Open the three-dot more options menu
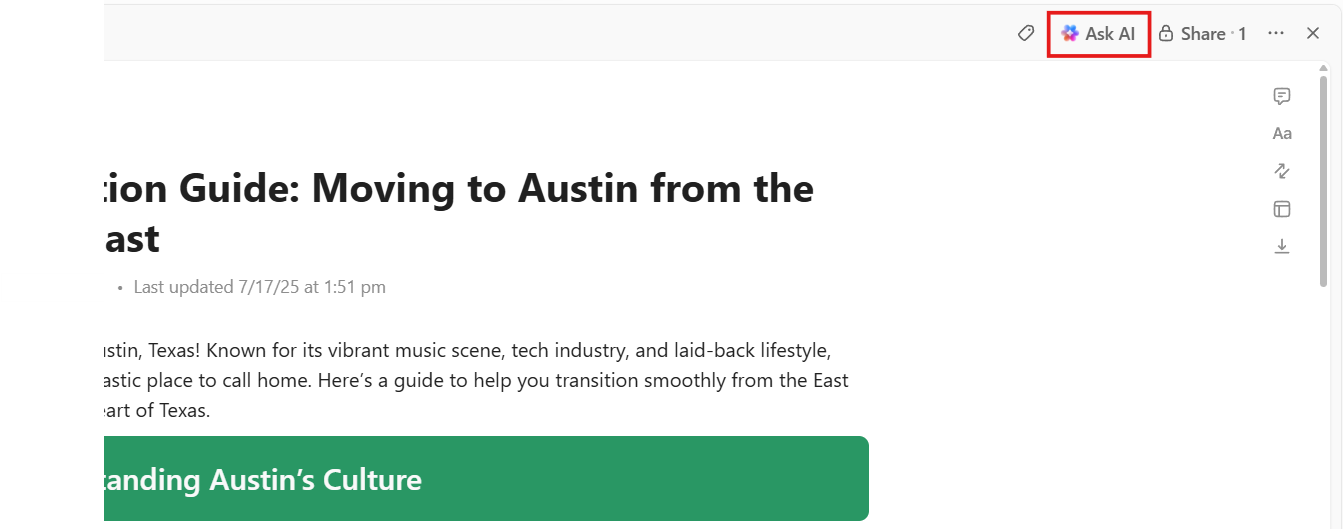Viewport: 1343px width, 529px height. coord(1275,33)
